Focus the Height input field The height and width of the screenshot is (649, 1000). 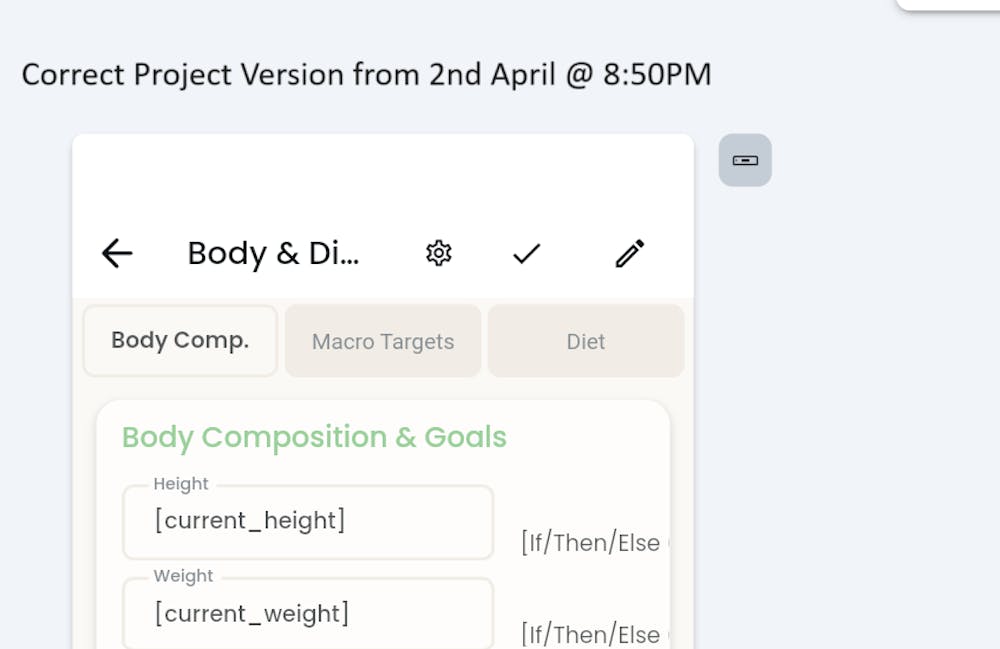coord(308,523)
